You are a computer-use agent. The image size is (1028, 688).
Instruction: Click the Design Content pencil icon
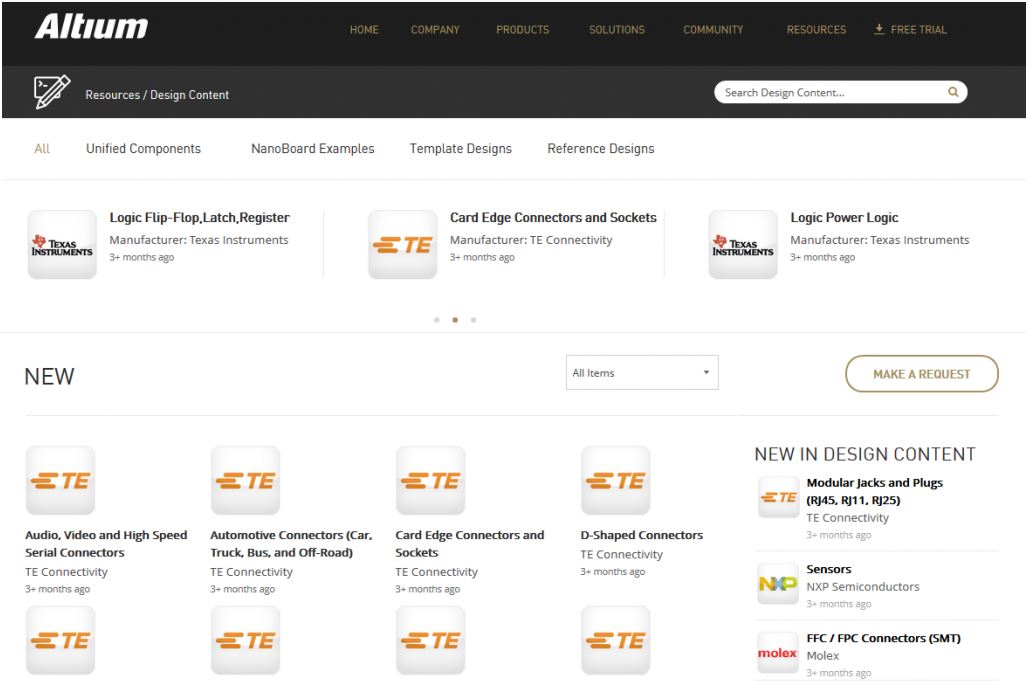coord(52,92)
